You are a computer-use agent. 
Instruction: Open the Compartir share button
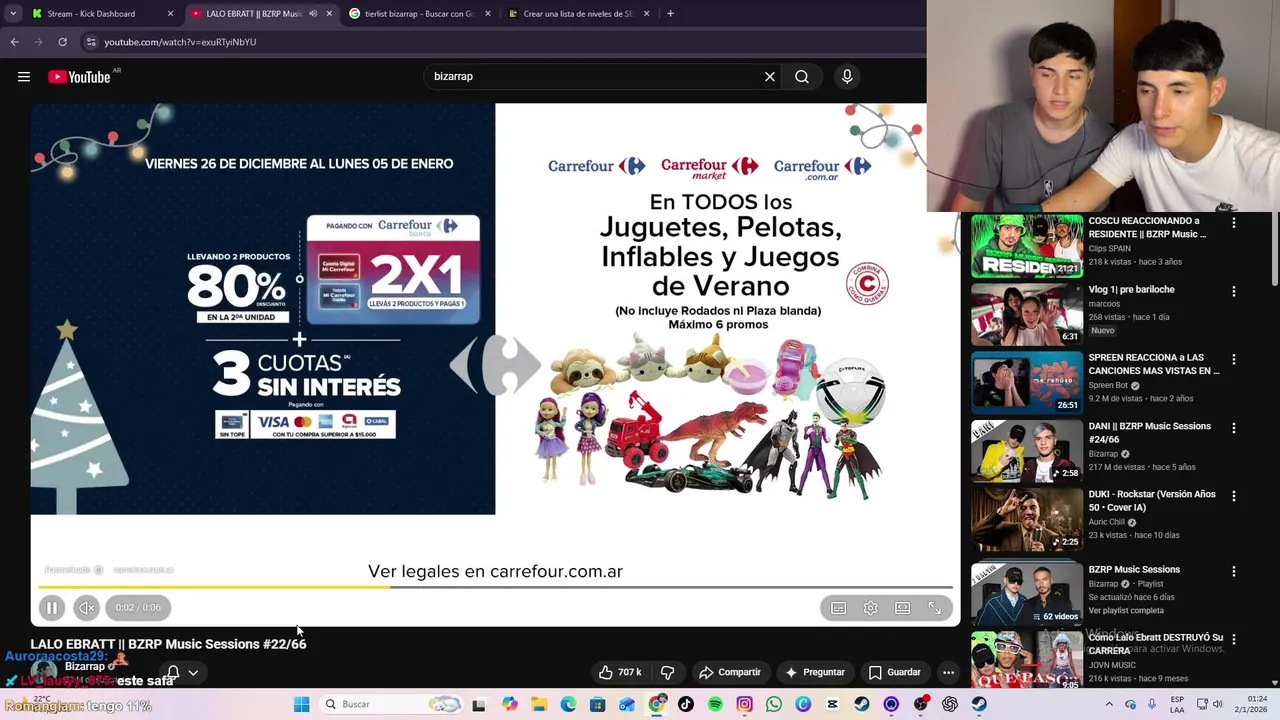pyautogui.click(x=730, y=672)
